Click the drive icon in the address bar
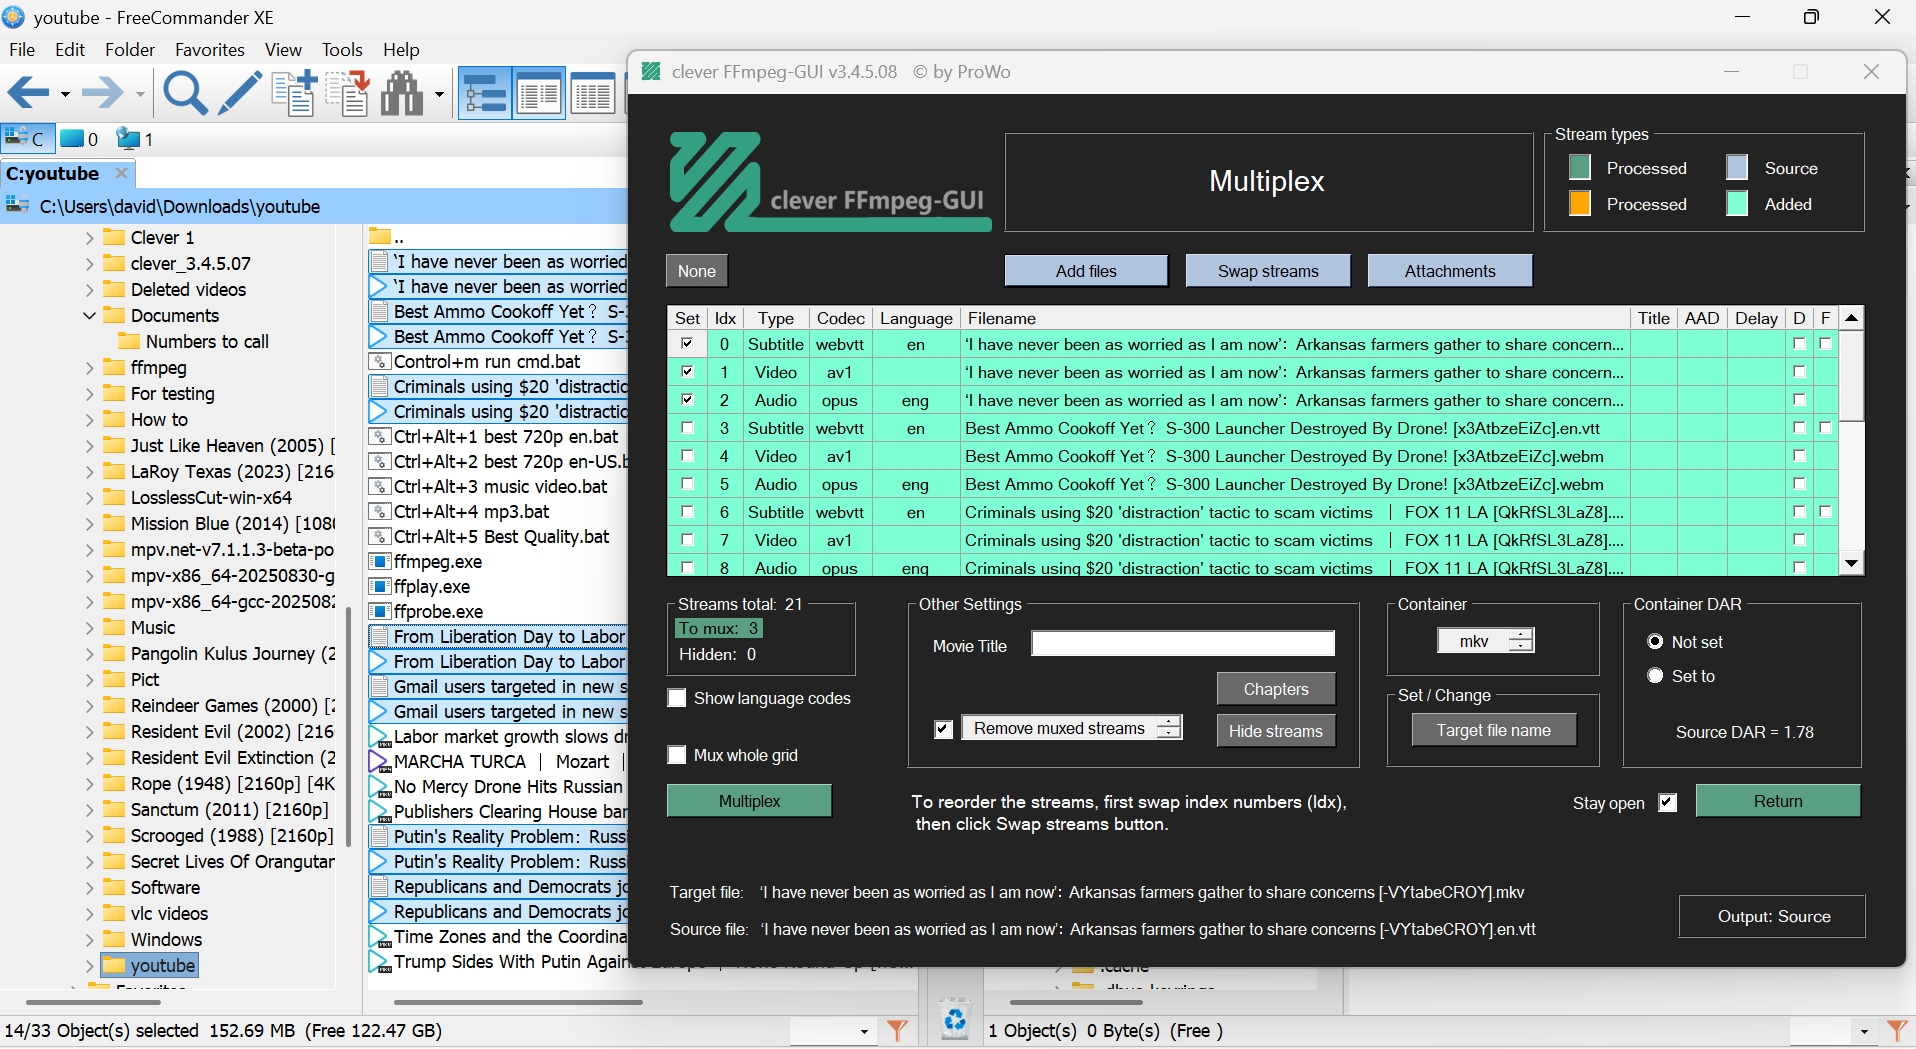 (x=17, y=206)
